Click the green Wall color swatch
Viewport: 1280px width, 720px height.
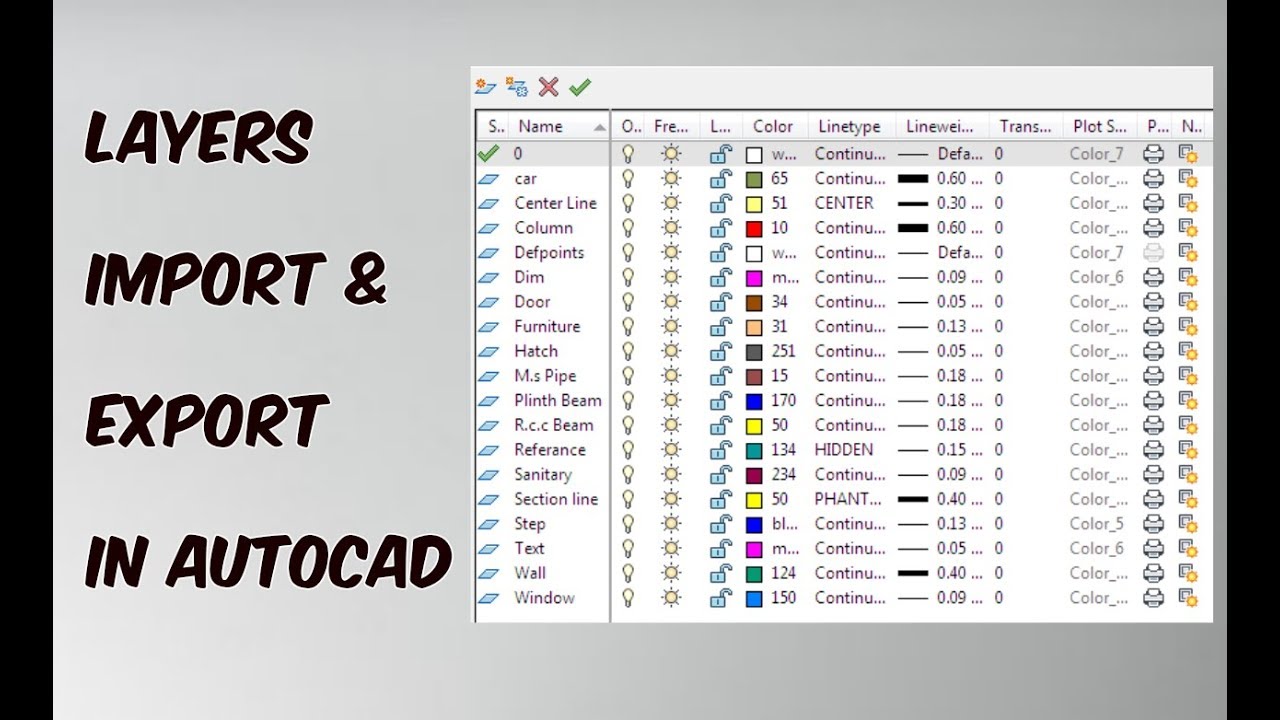coord(754,574)
